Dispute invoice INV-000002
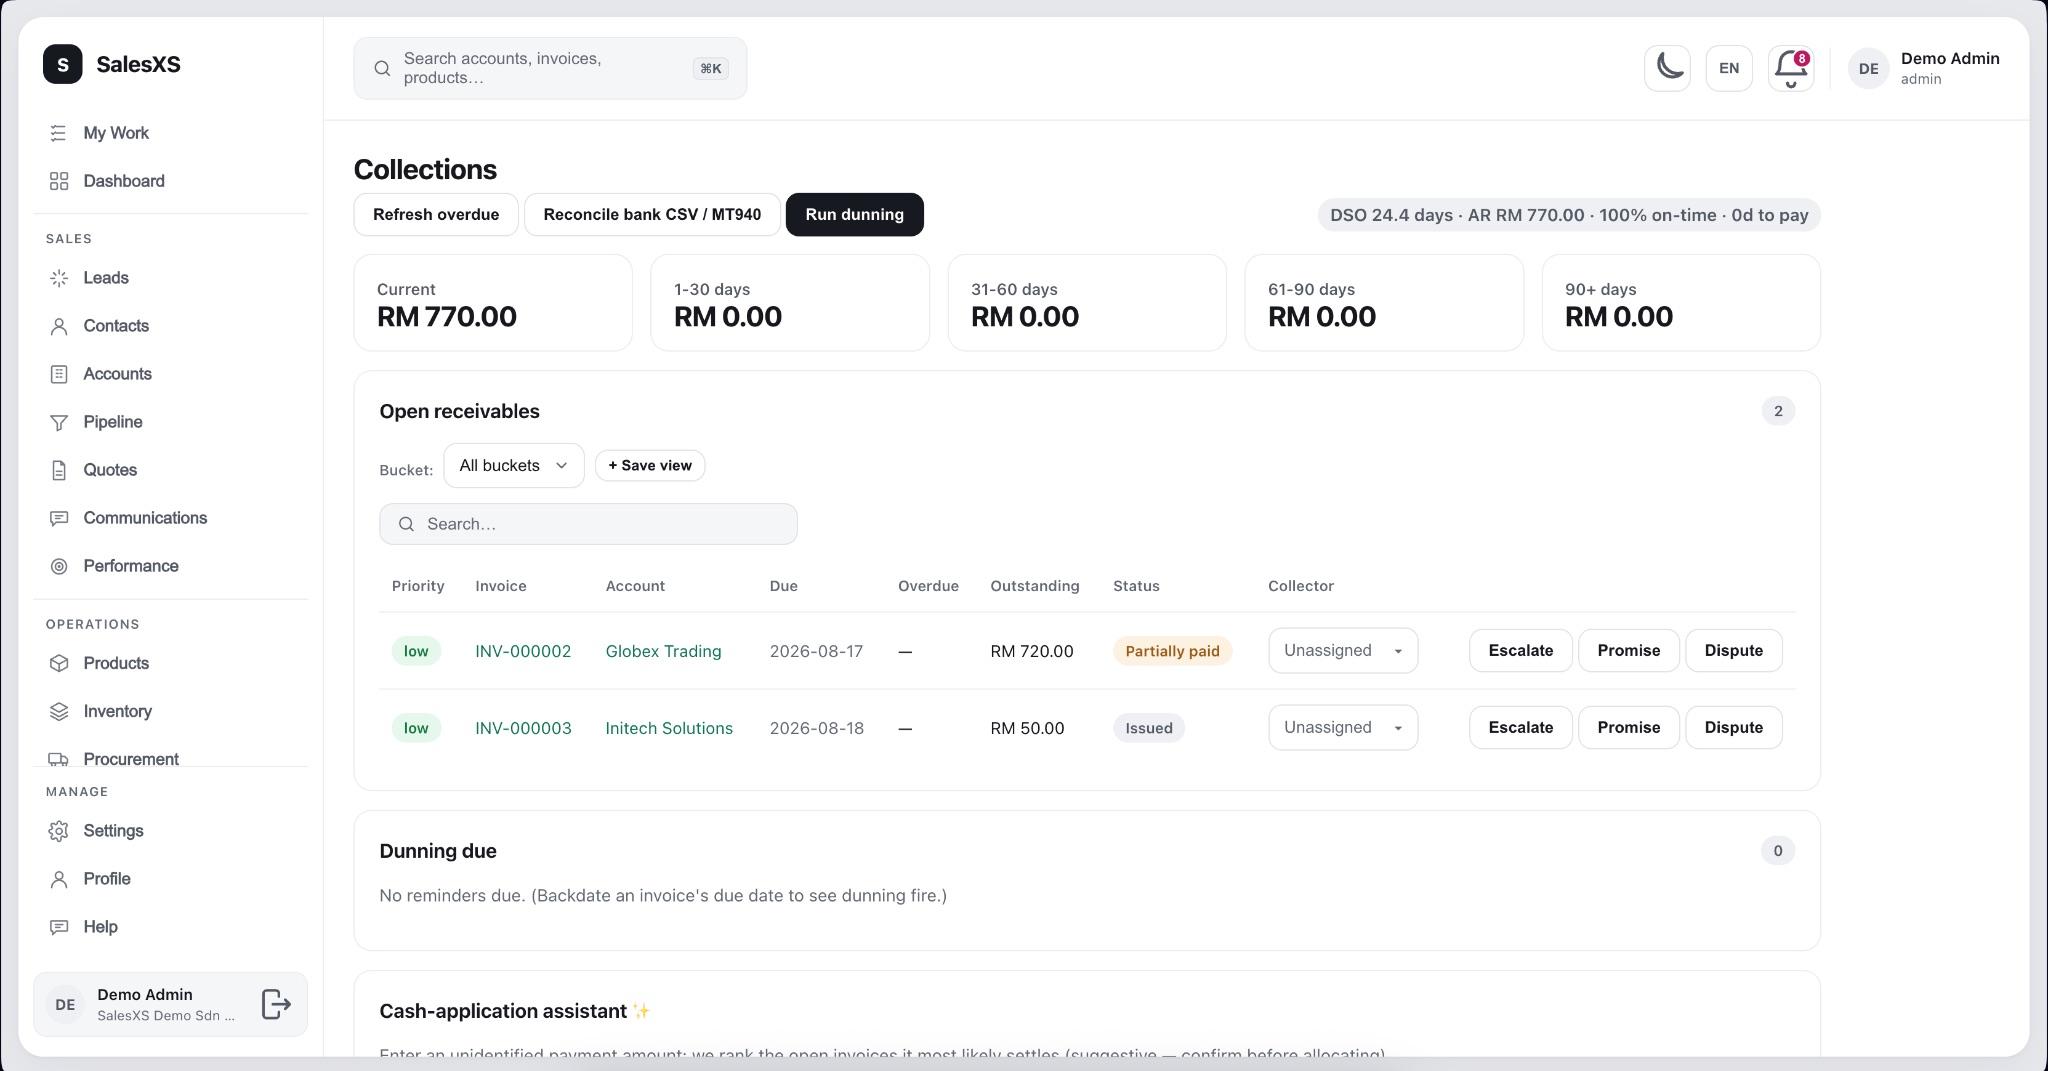This screenshot has width=2048, height=1071. coord(1733,651)
